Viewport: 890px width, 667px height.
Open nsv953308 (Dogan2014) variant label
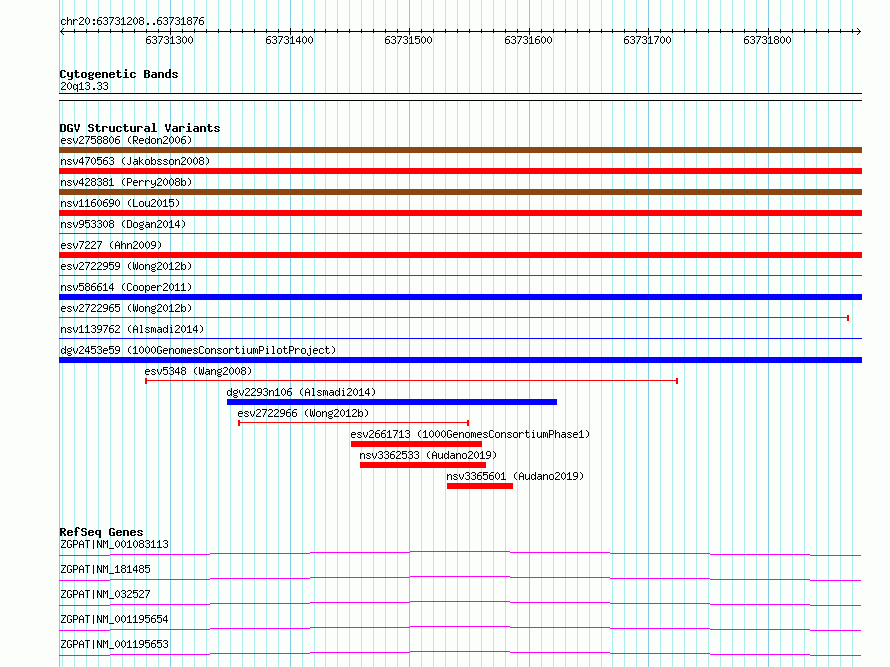[123, 224]
